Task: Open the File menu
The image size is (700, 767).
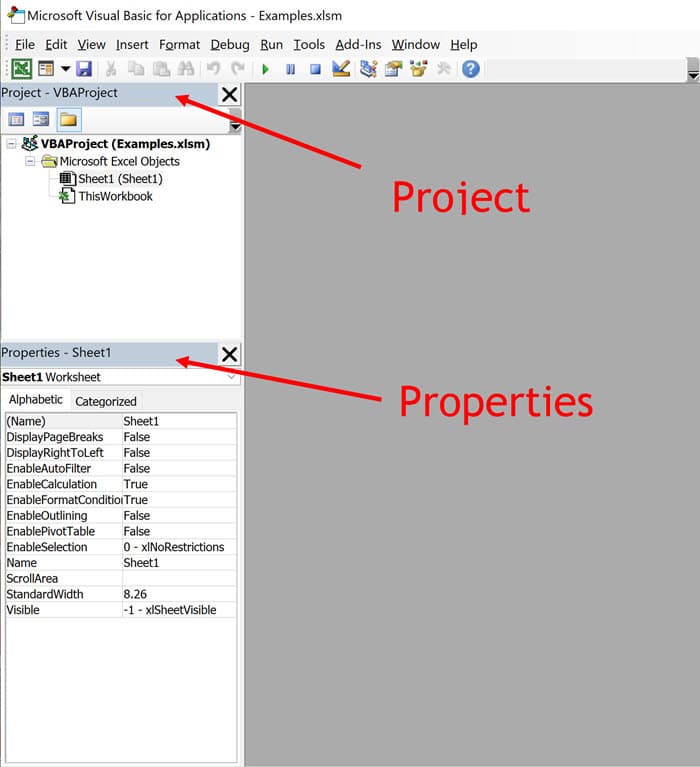Action: [25, 45]
